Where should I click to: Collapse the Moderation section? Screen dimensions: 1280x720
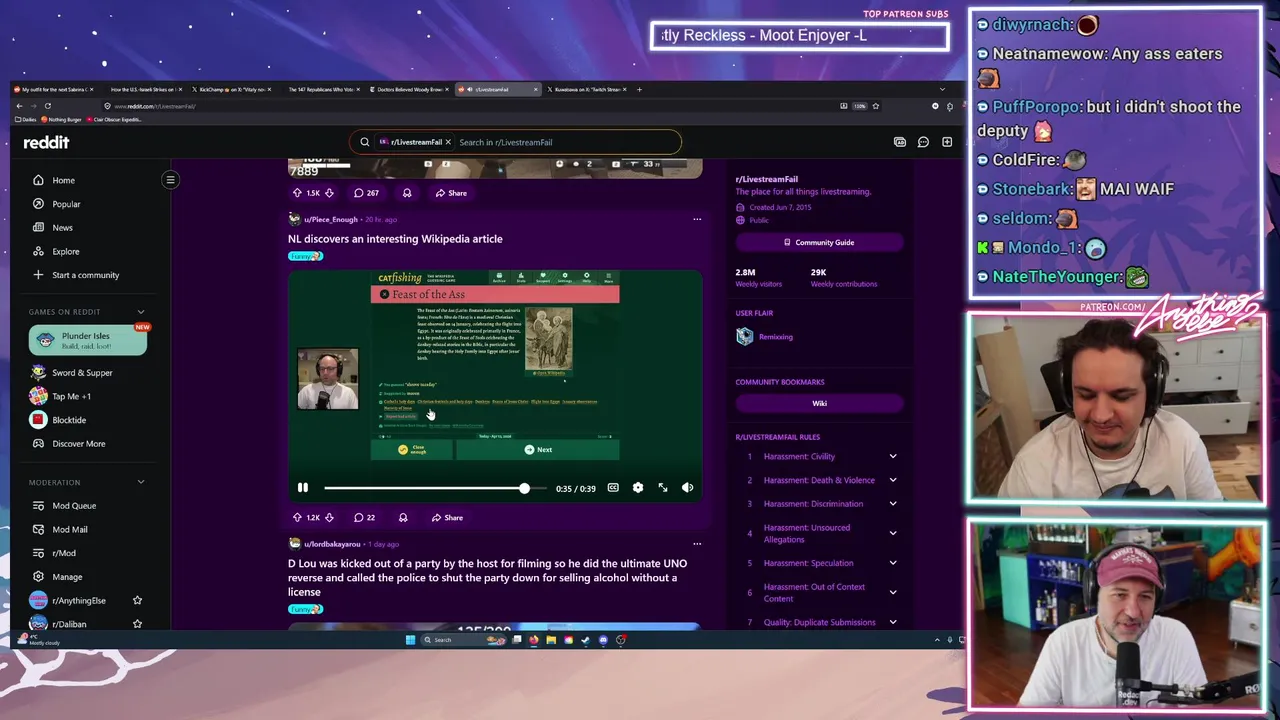point(140,482)
